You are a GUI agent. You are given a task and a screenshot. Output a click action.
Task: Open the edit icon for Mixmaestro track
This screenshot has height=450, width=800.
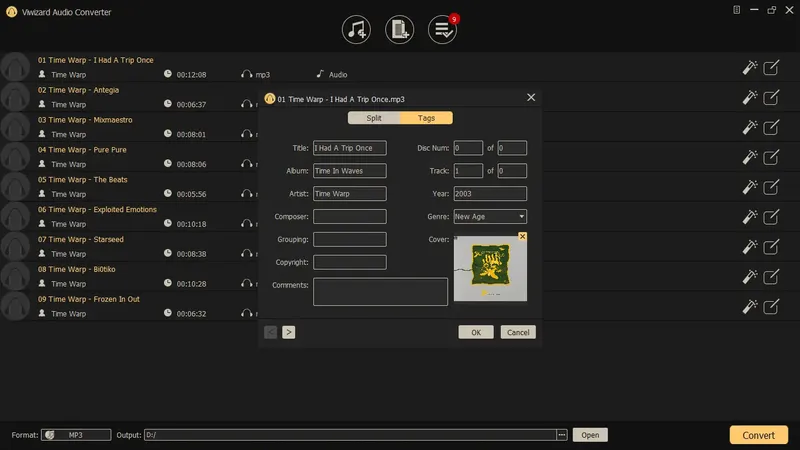click(771, 127)
